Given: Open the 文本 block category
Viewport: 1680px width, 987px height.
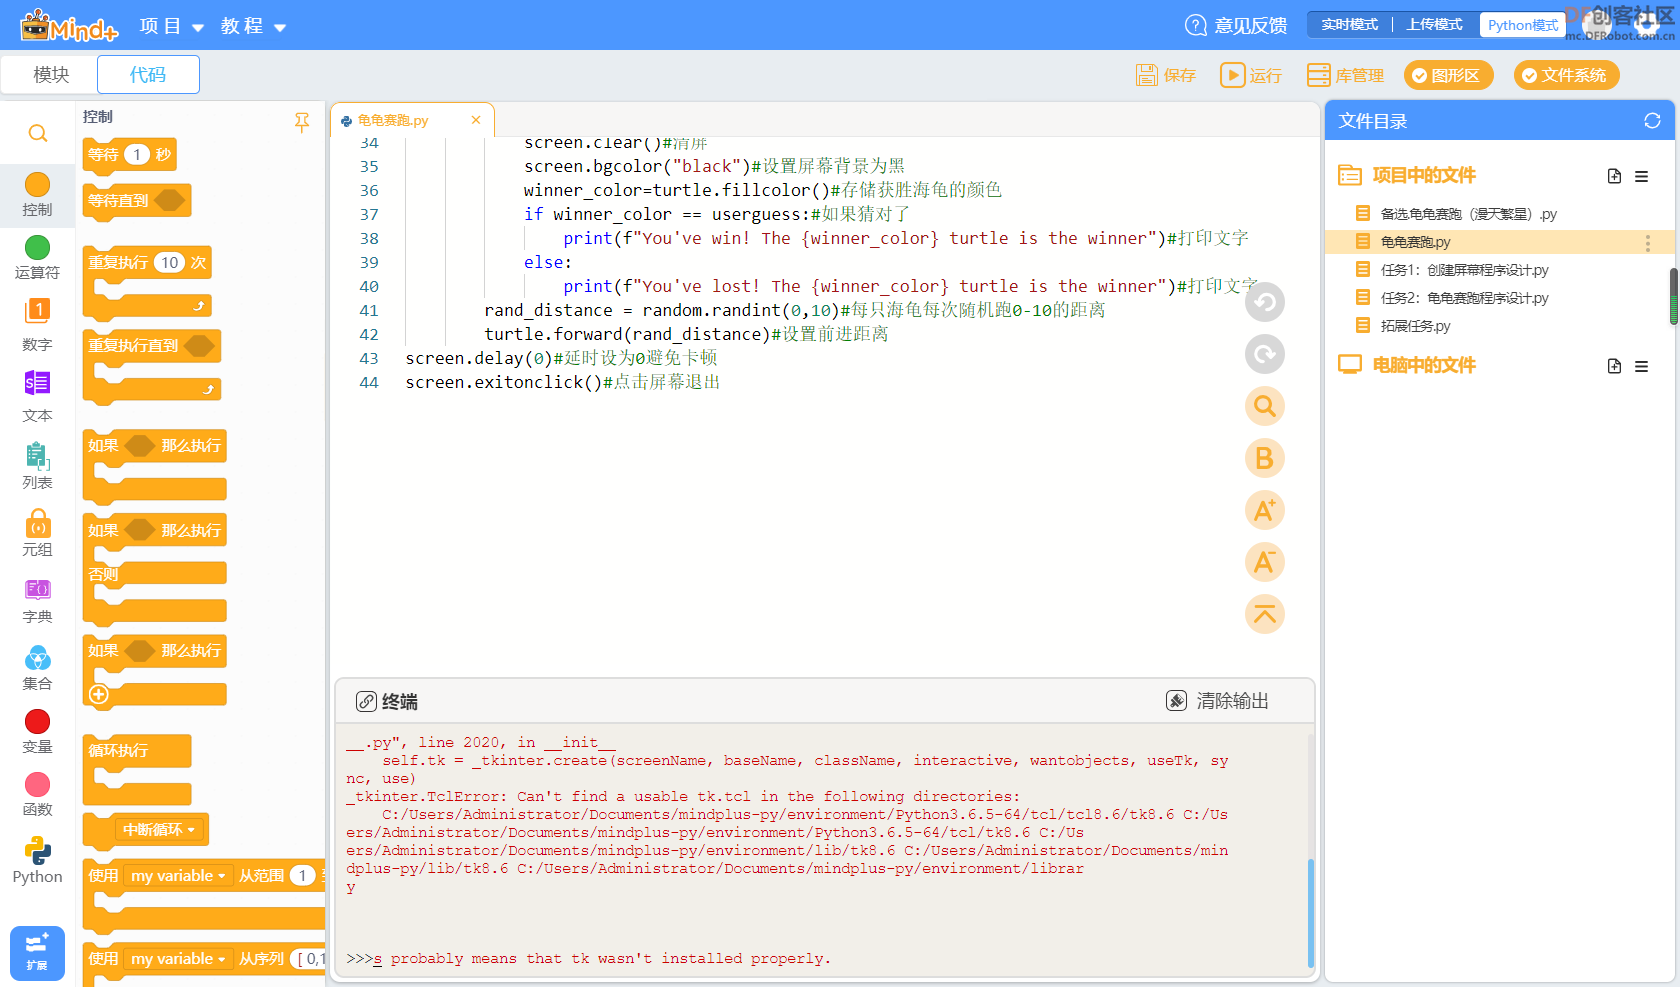Looking at the screenshot, I should pyautogui.click(x=37, y=396).
